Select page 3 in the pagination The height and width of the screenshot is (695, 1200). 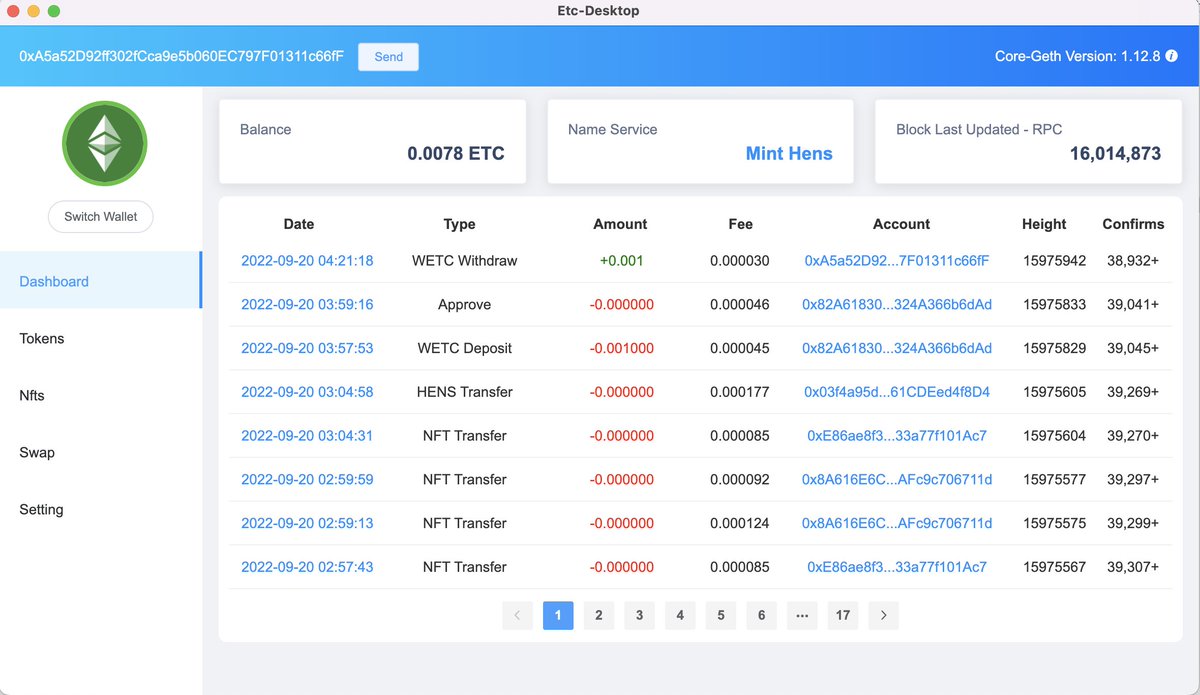click(x=639, y=615)
